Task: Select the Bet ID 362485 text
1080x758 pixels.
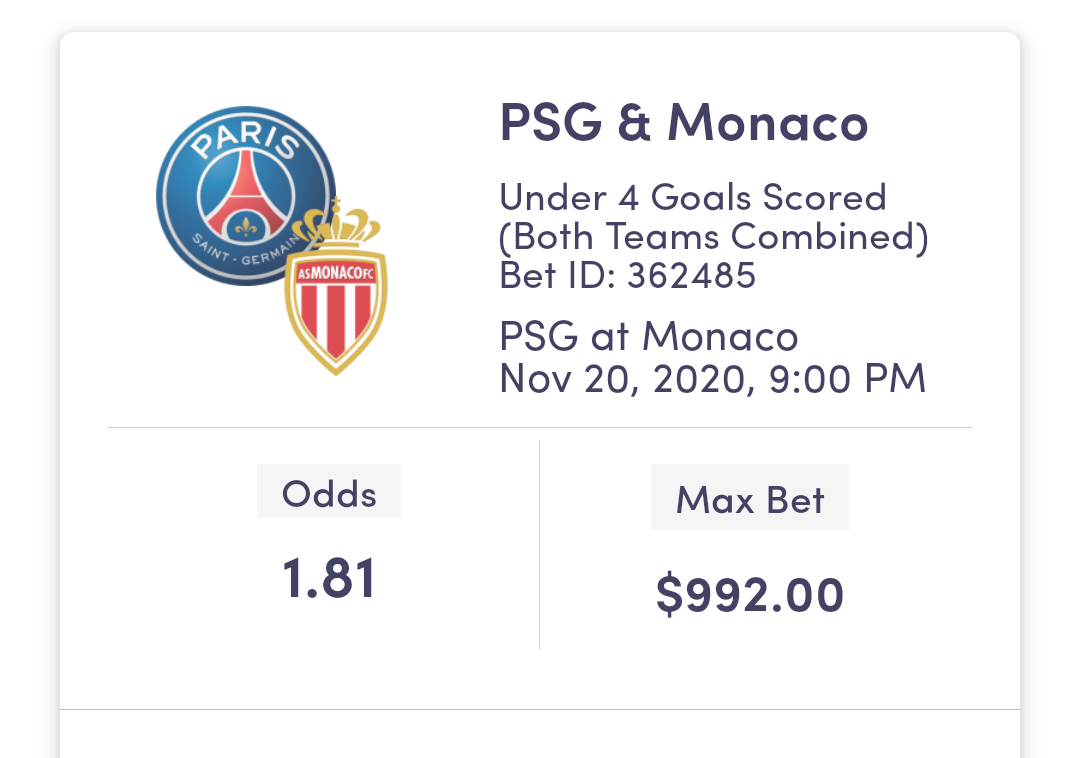Action: (x=627, y=275)
